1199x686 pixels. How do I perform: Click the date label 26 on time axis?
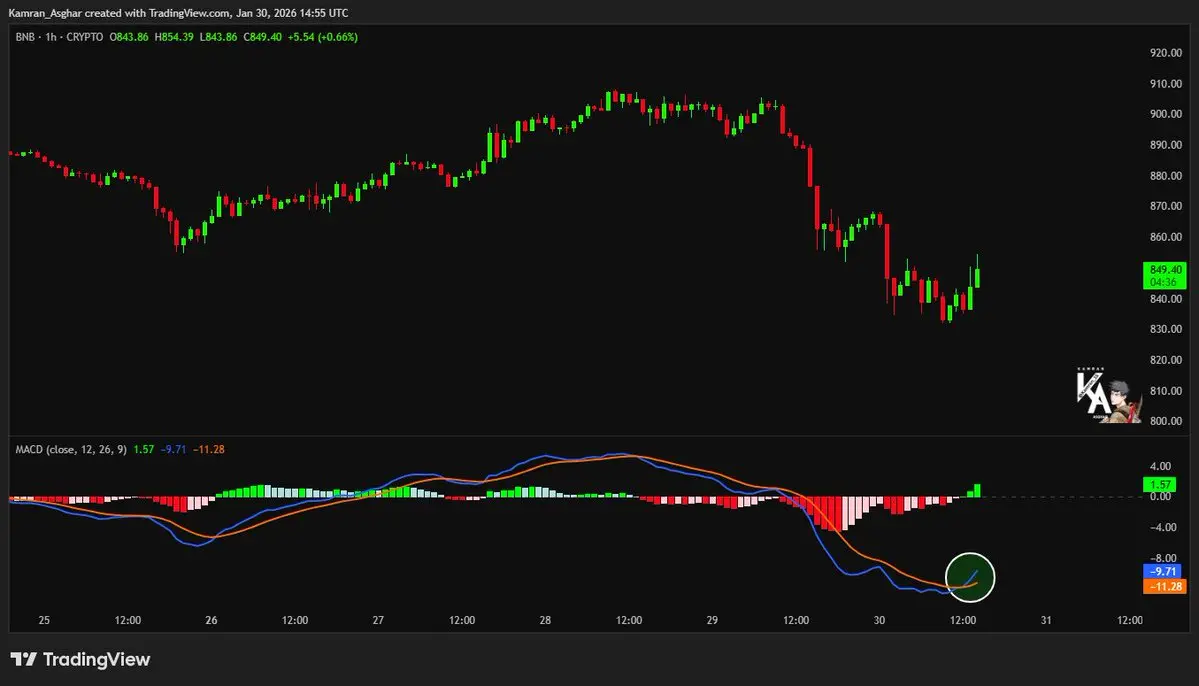click(211, 620)
